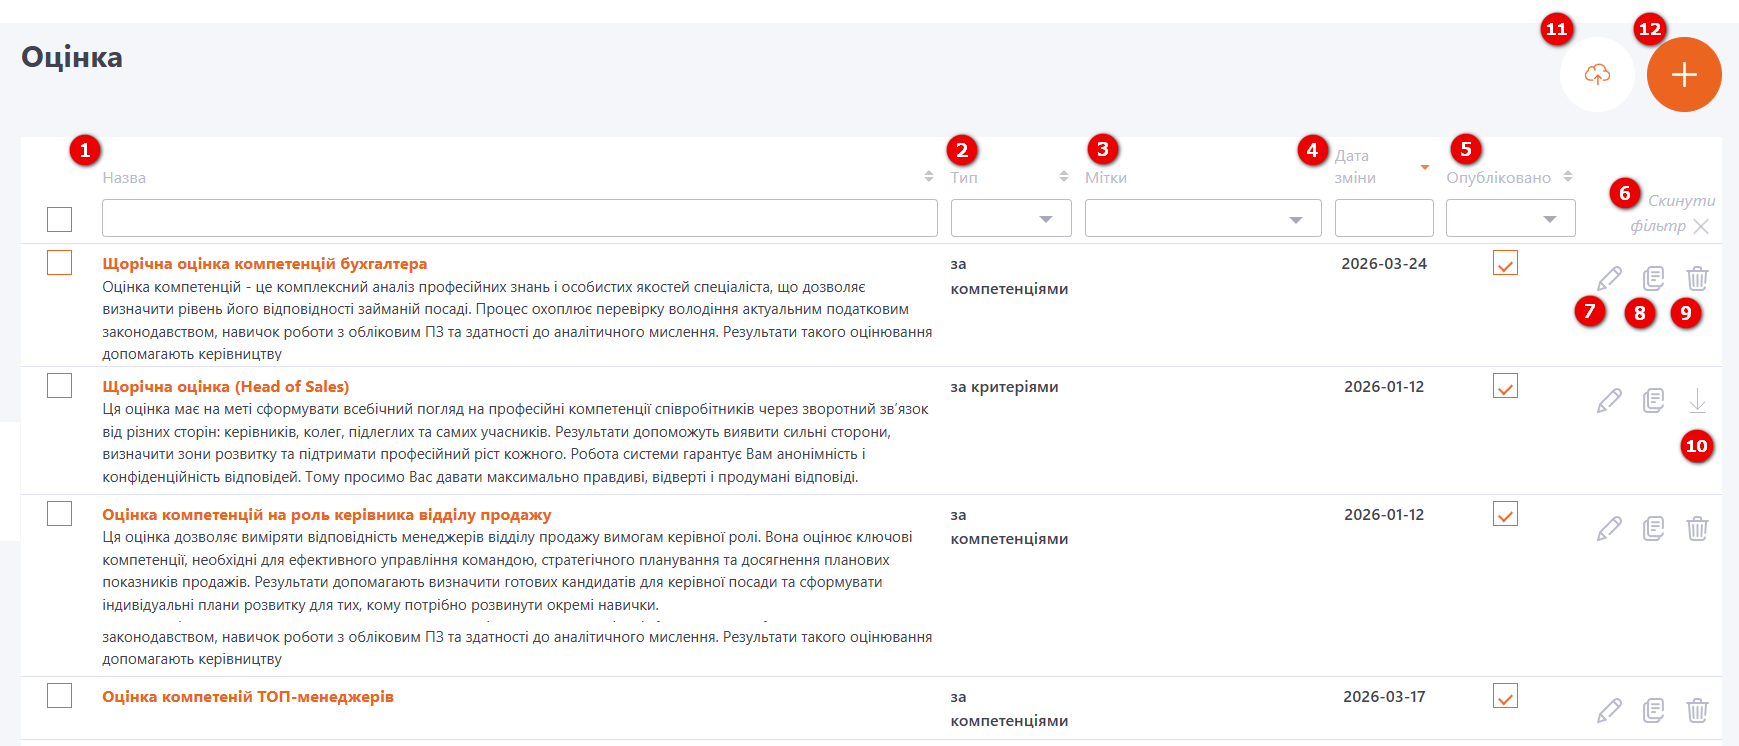Click the pencil icon for 'Оцінка компетеній ТОП-менеджерів'
The width and height of the screenshot is (1739, 746).
1609,710
